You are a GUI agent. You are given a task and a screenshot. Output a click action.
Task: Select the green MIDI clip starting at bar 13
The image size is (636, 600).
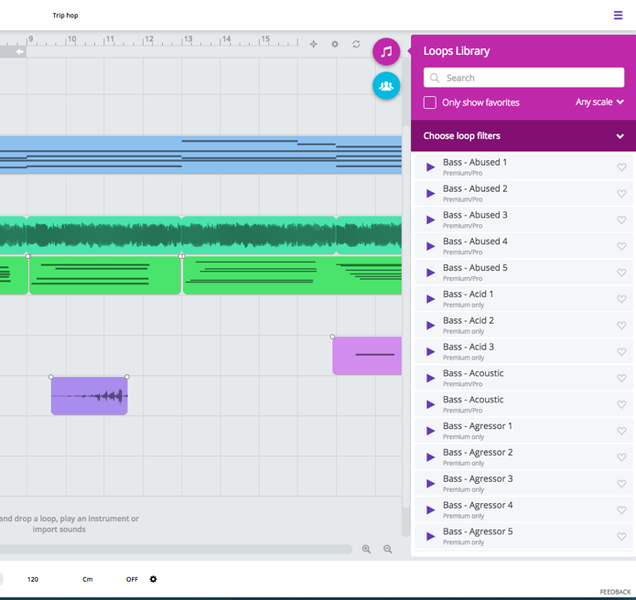point(292,275)
